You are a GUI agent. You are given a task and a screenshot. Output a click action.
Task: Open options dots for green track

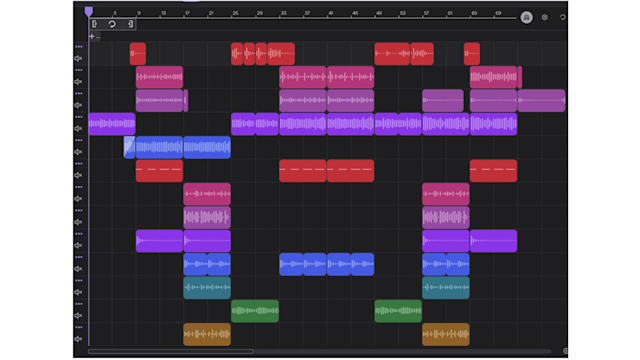79,304
